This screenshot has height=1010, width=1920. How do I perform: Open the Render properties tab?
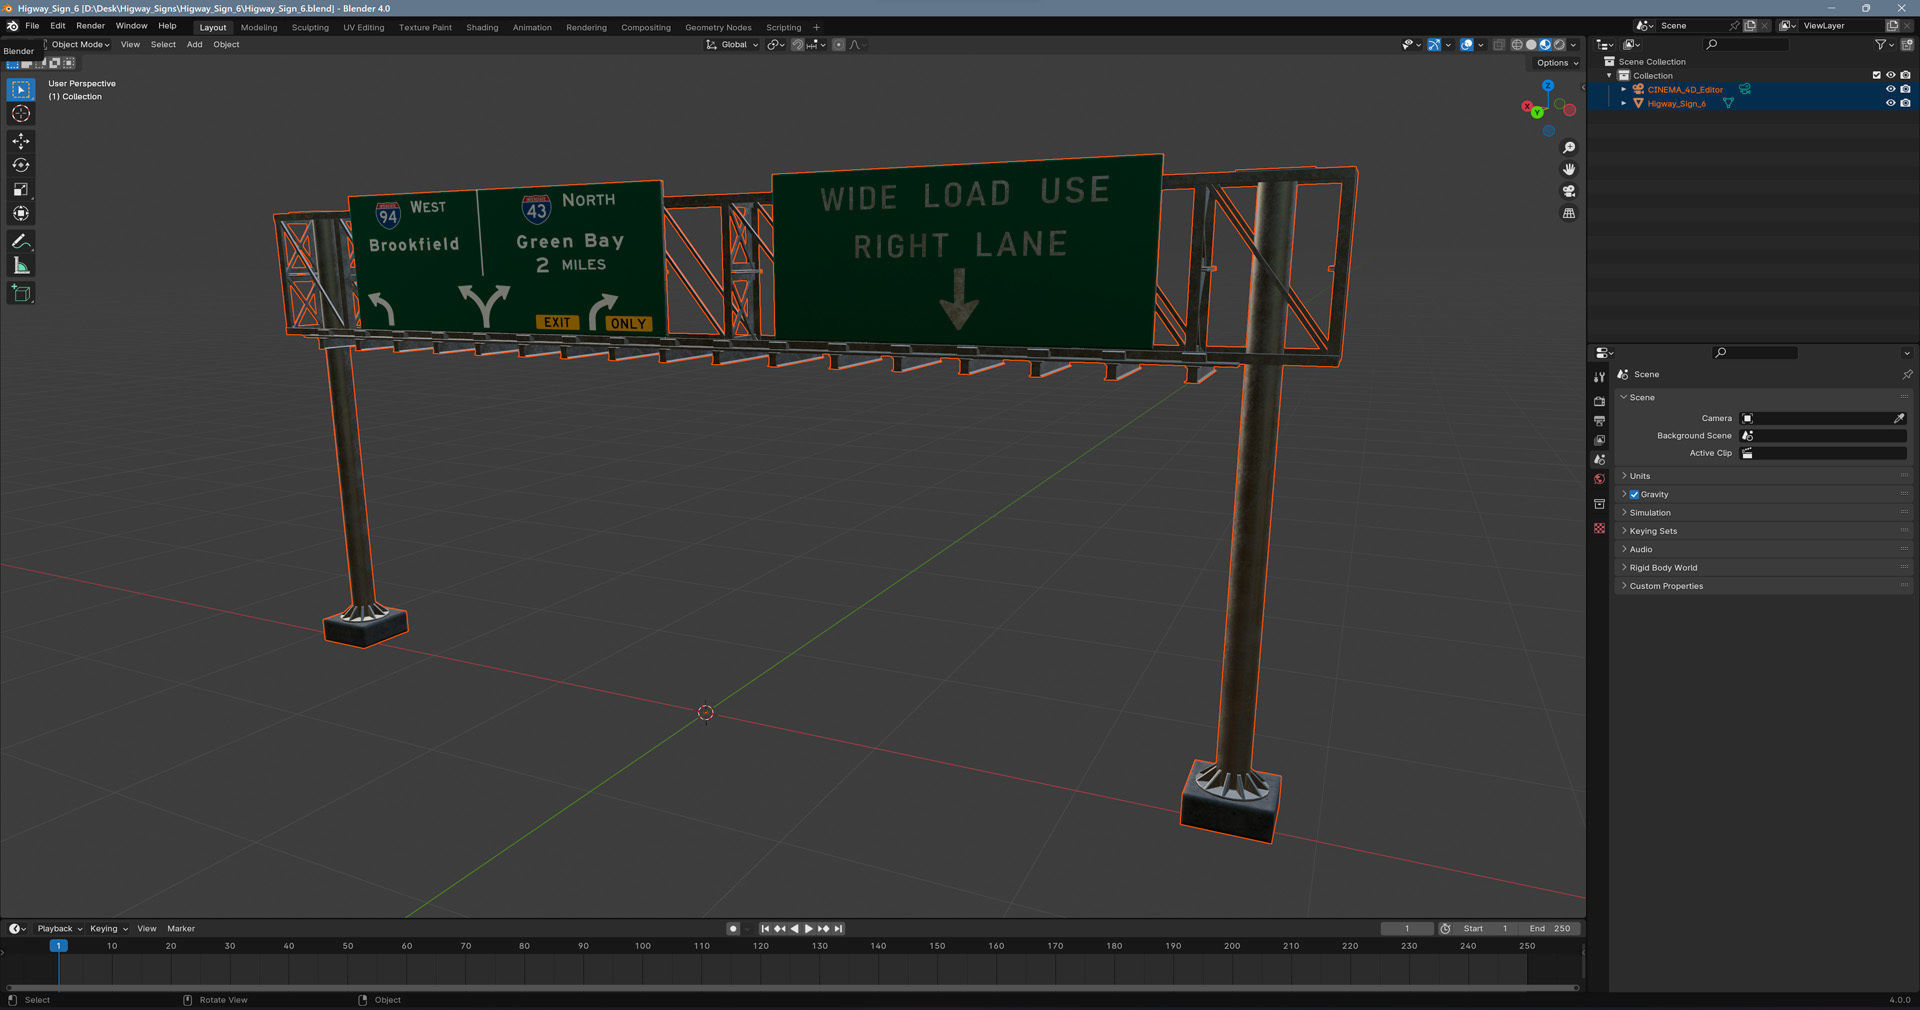click(1600, 401)
